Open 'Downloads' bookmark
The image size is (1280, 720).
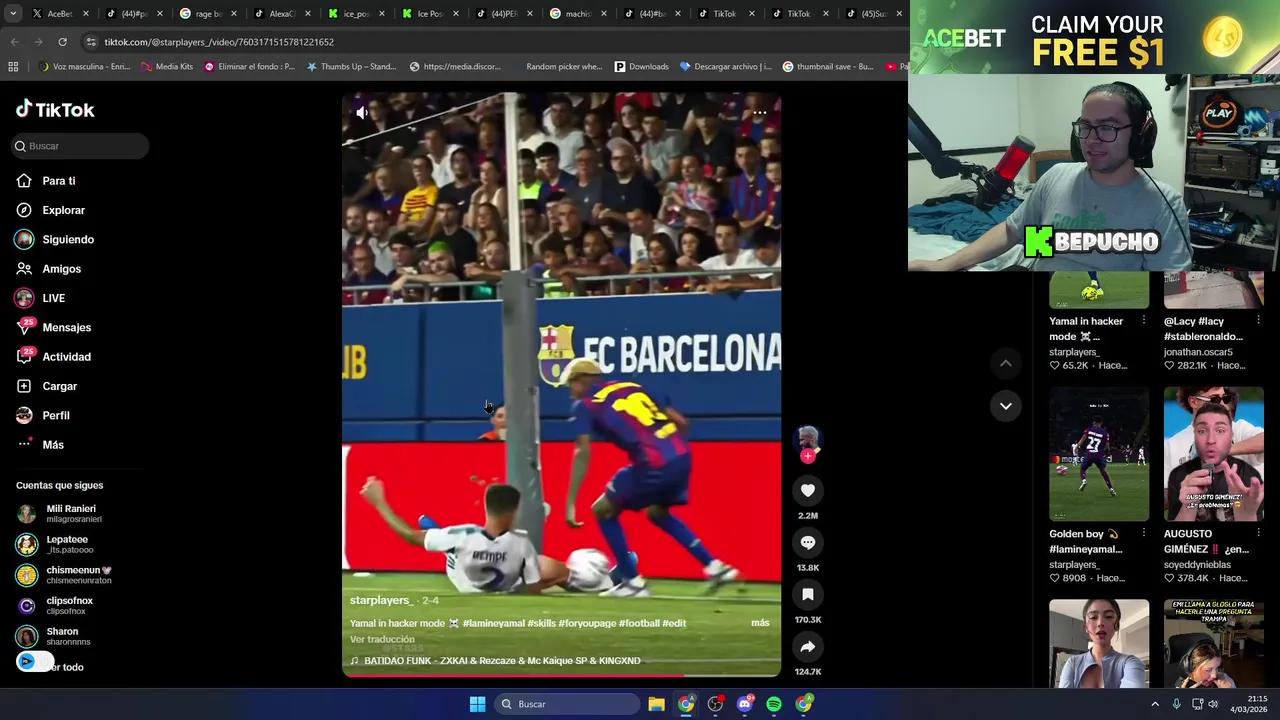click(x=641, y=67)
